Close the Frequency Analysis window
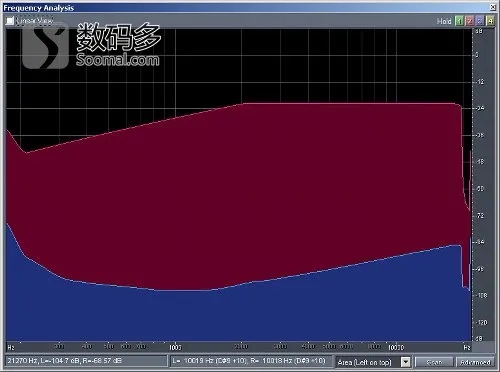This screenshot has width=500, height=372. pos(493,7)
